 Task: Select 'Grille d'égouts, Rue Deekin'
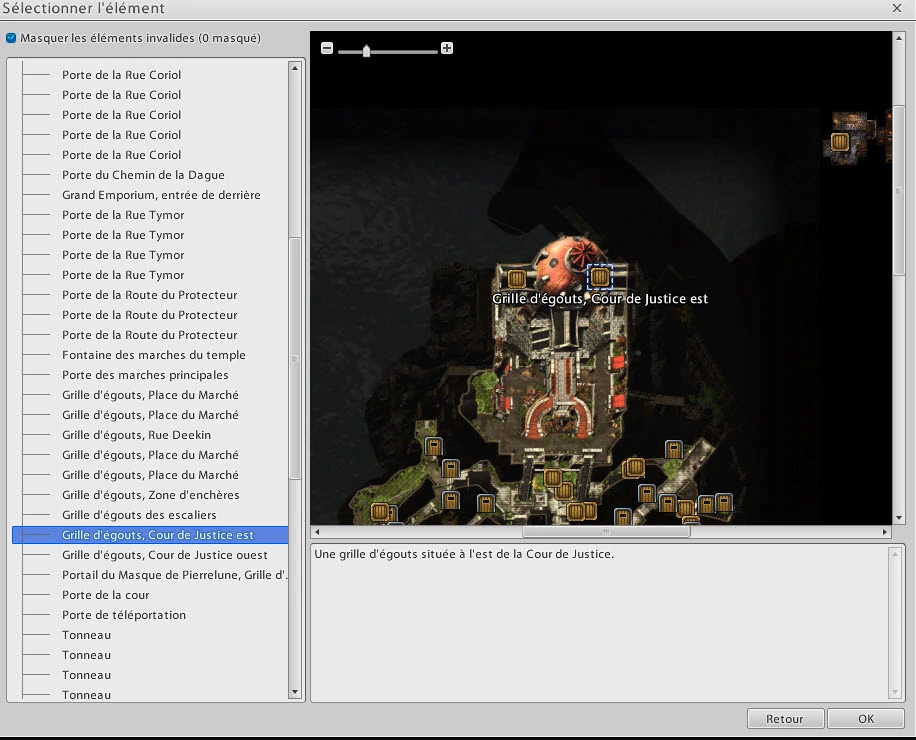(x=136, y=435)
